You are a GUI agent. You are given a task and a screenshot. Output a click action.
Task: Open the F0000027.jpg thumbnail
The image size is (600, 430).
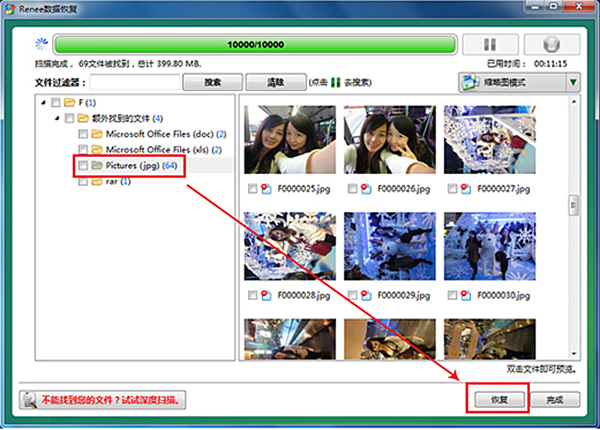490,140
